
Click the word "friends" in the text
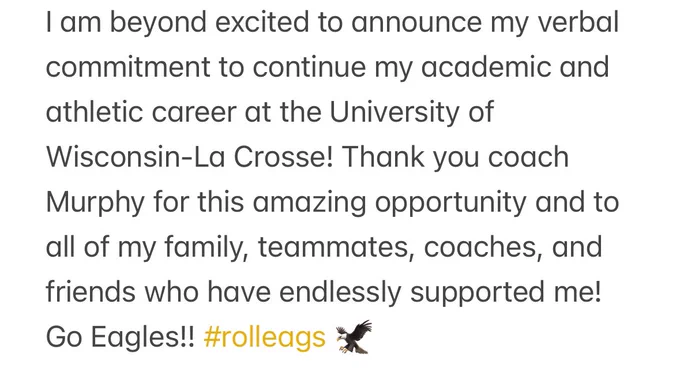coord(91,291)
